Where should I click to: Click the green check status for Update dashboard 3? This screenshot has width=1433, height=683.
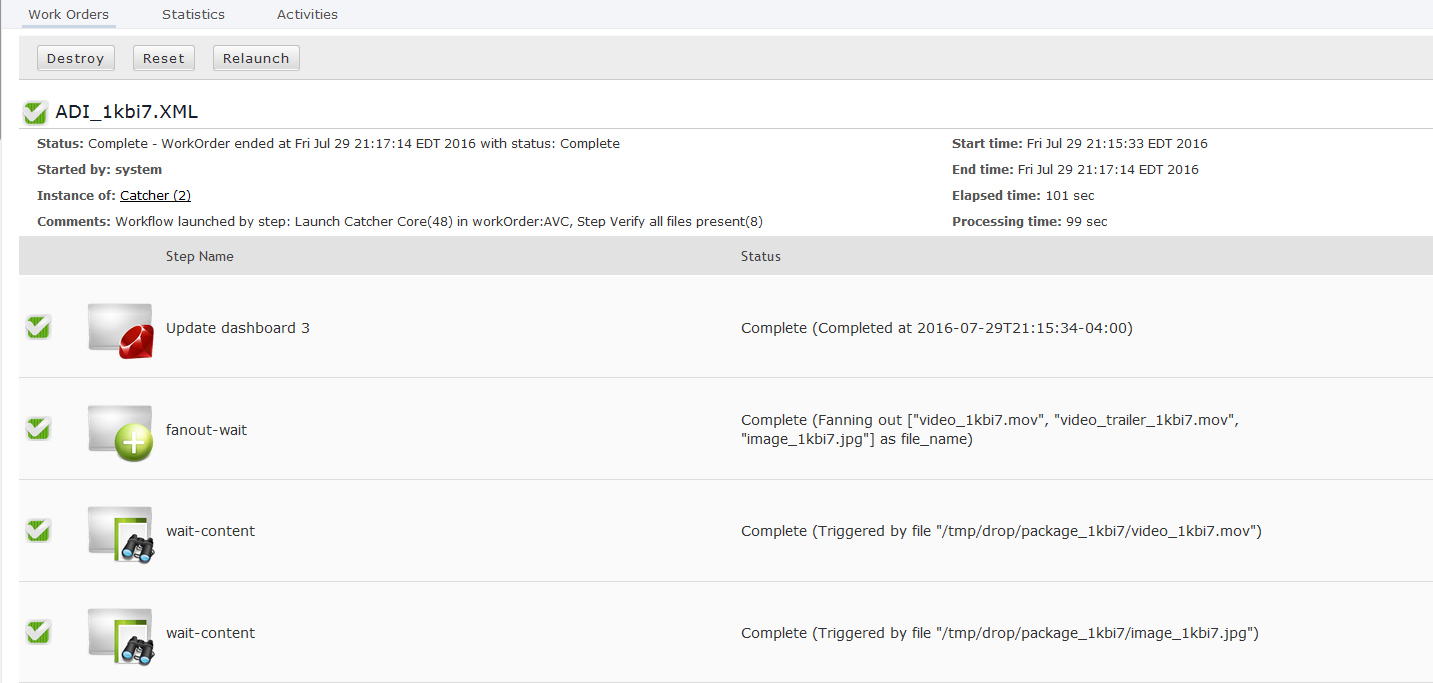click(x=38, y=327)
